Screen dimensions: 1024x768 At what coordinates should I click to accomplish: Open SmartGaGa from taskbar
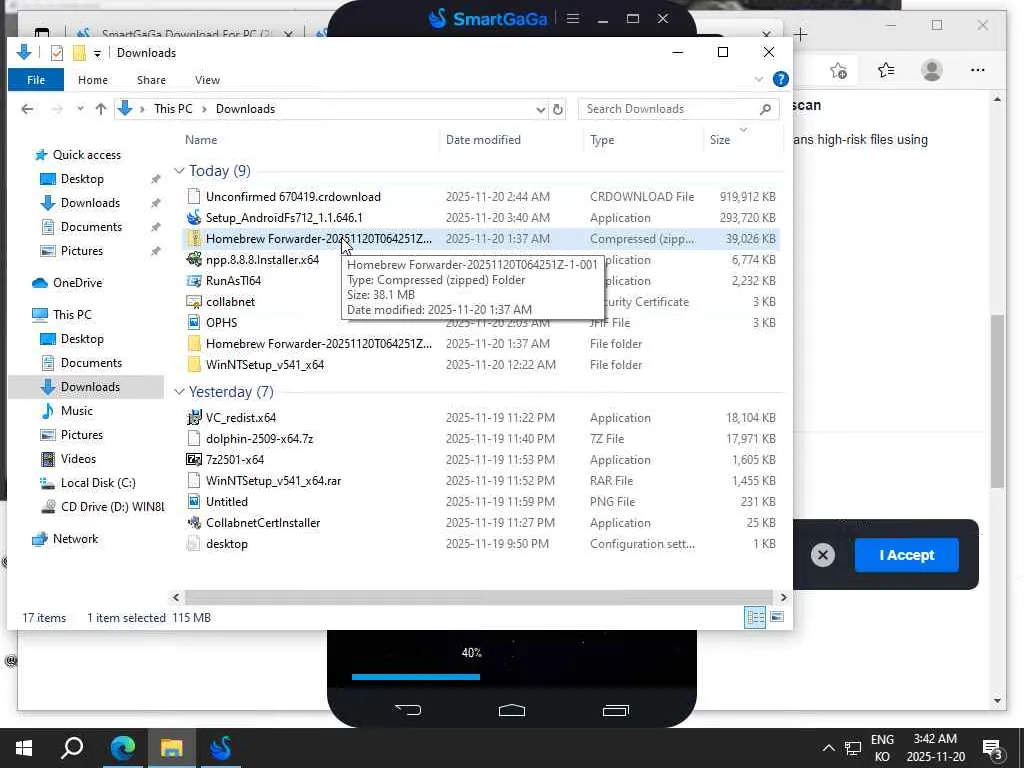click(x=221, y=748)
